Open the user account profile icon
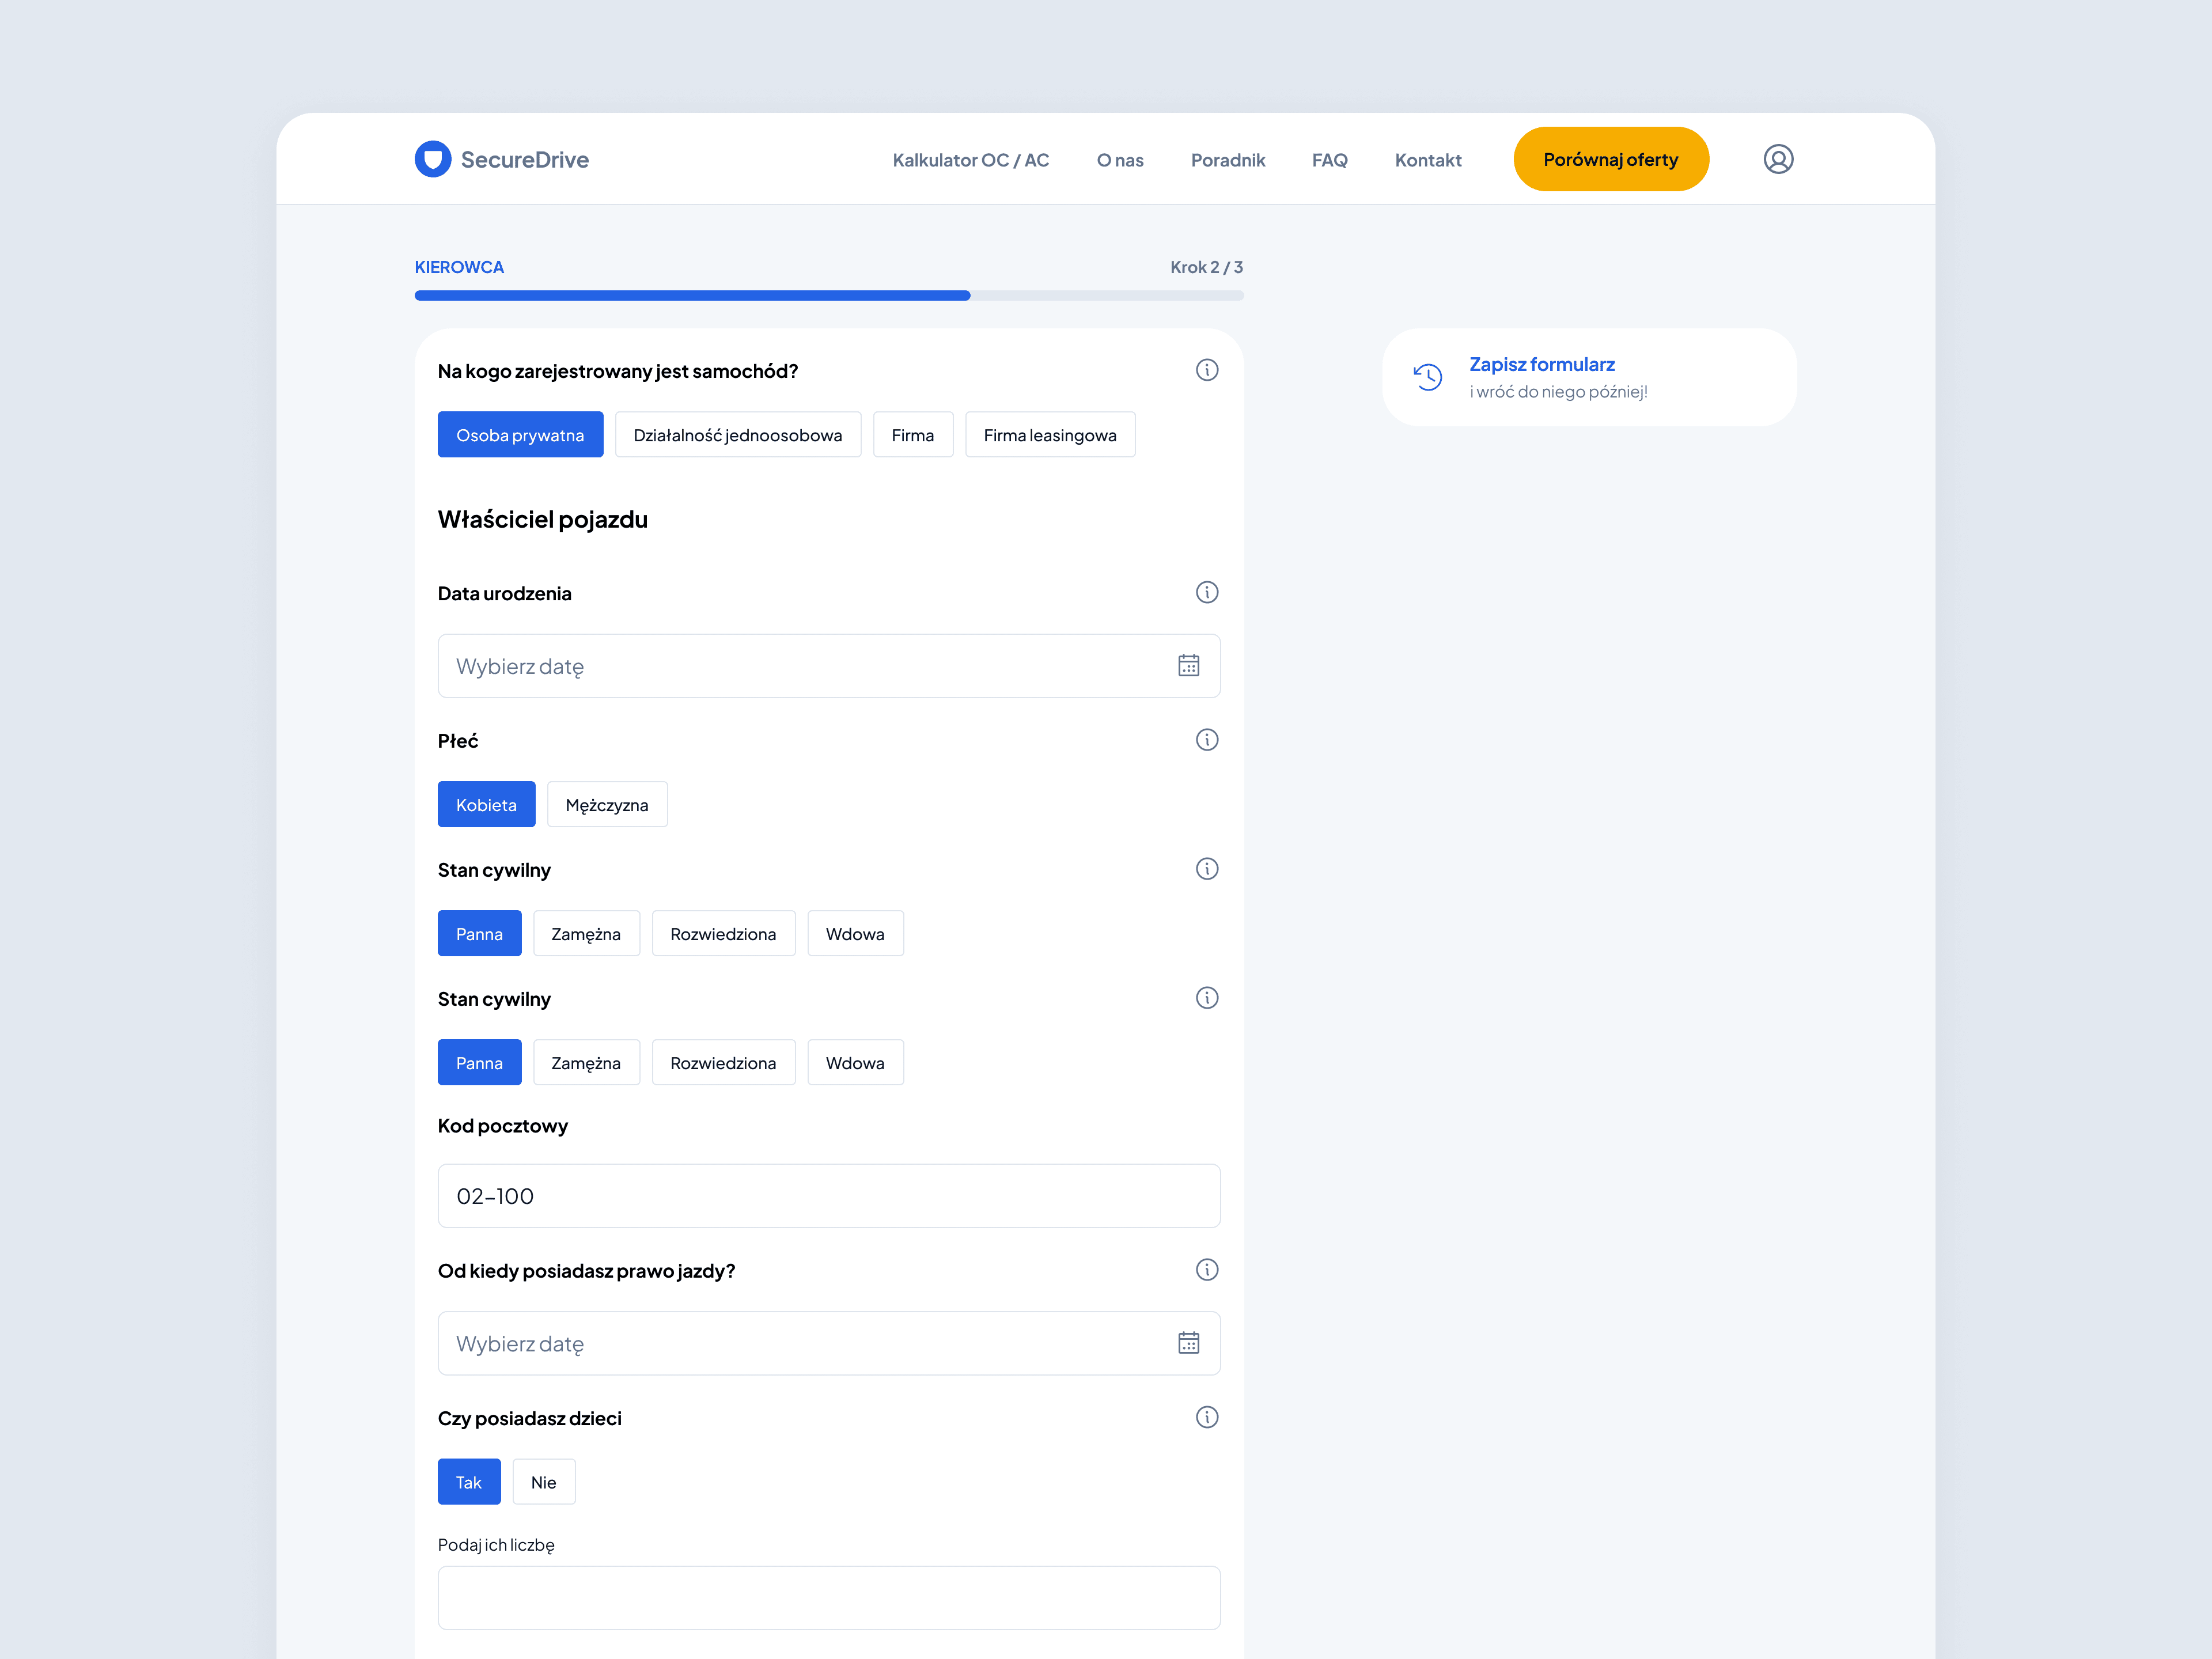Viewport: 2212px width, 1659px height. [x=1777, y=159]
